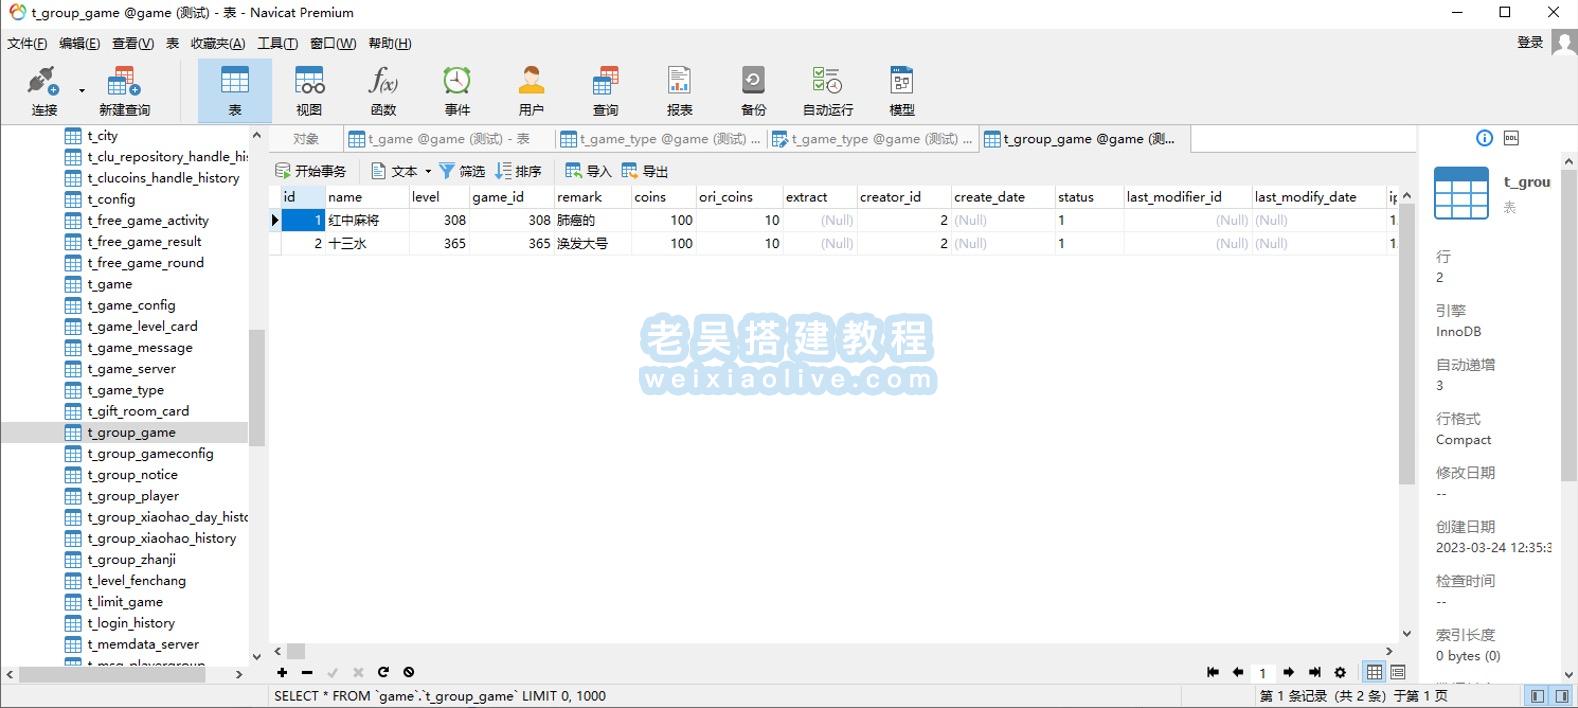Click the 用户 (User) icon

click(x=531, y=90)
